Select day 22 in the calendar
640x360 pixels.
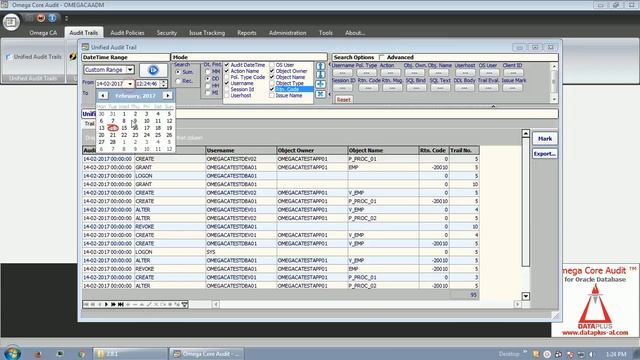click(x=124, y=135)
